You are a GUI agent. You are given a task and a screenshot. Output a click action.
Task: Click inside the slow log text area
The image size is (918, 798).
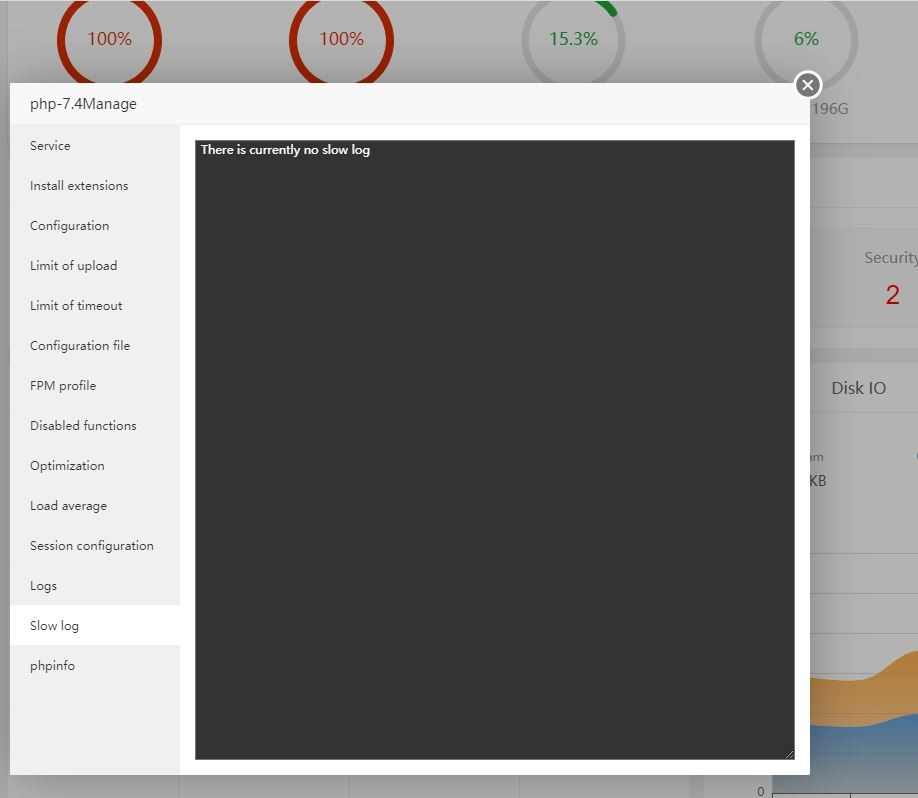495,450
